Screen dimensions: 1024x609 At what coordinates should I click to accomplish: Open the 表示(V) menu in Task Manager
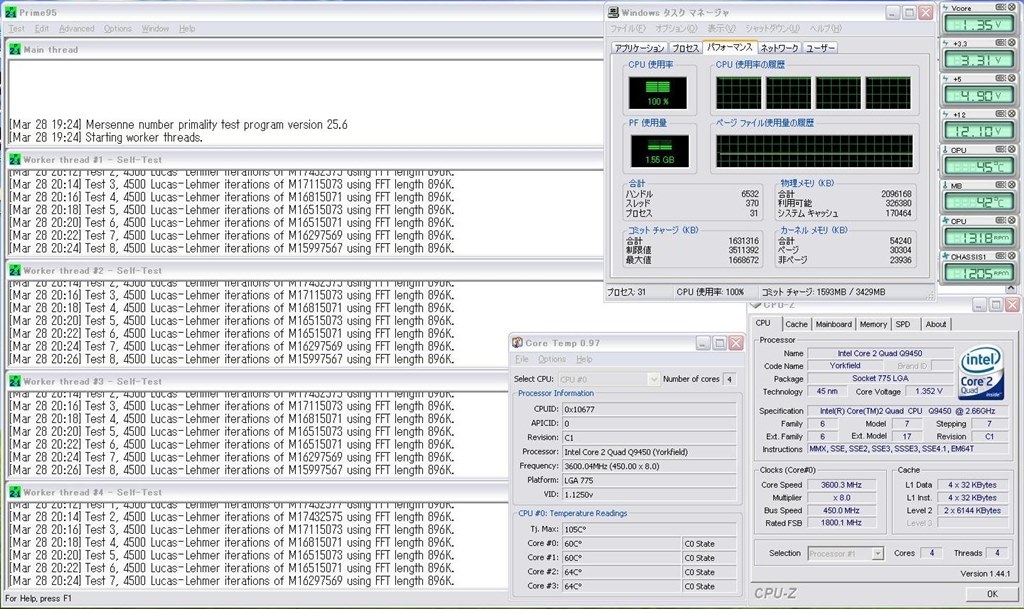[x=721, y=29]
